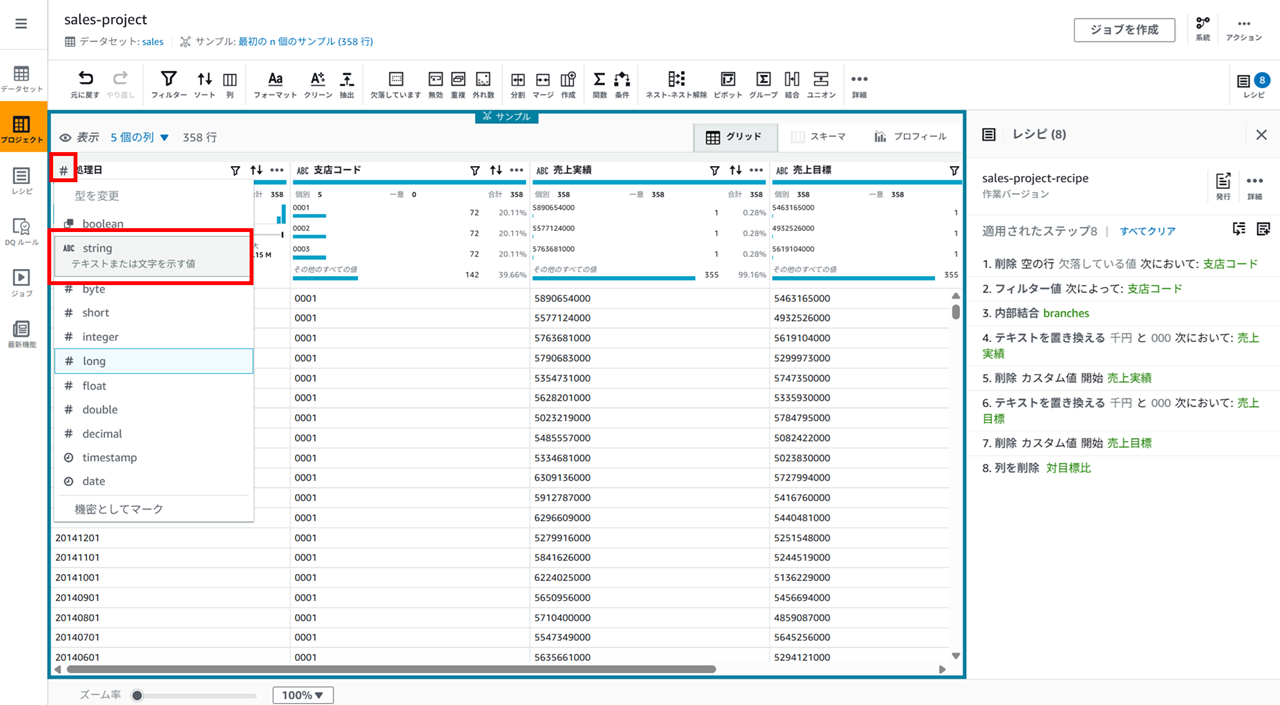Screen dimensions: 1280x705
Task: Choose timestamp type in type menu
Action: (153, 458)
